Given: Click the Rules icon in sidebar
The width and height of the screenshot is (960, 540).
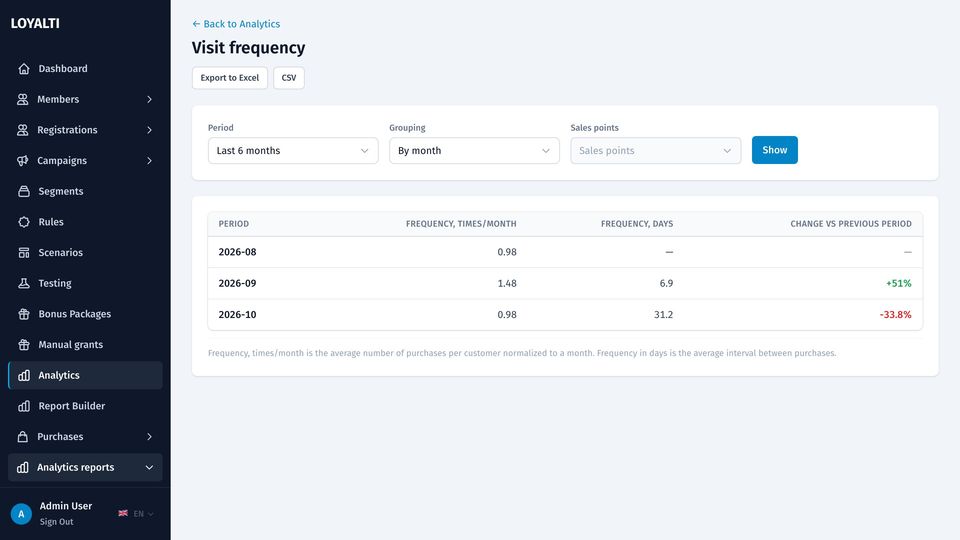Looking at the screenshot, I should tap(24, 222).
